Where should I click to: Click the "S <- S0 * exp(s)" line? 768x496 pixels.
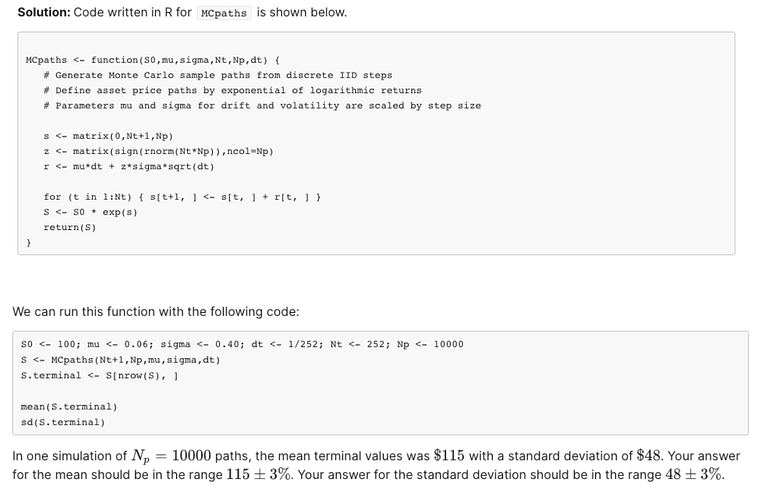point(90,212)
